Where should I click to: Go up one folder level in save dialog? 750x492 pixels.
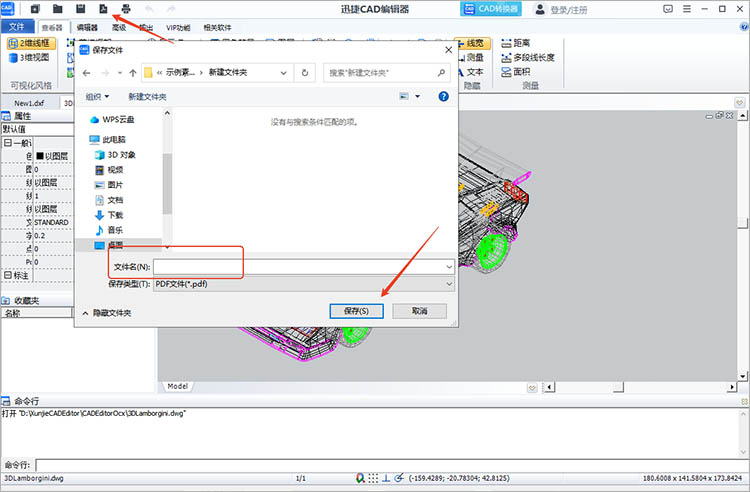click(x=132, y=73)
